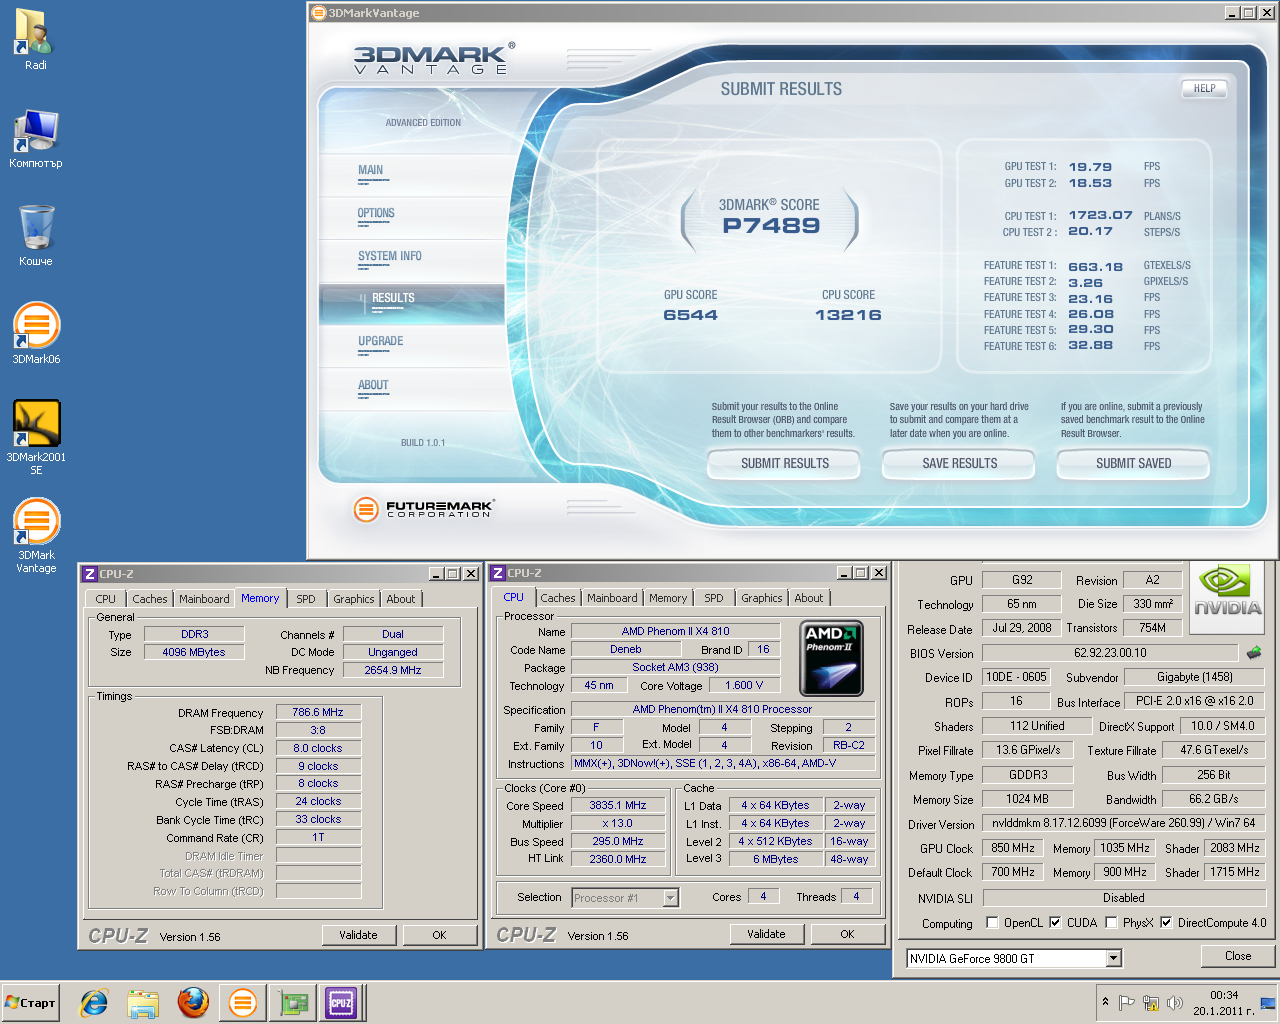The height and width of the screenshot is (1024, 1280).
Task: Click Validate in CPU-Z processor window
Action: [767, 934]
